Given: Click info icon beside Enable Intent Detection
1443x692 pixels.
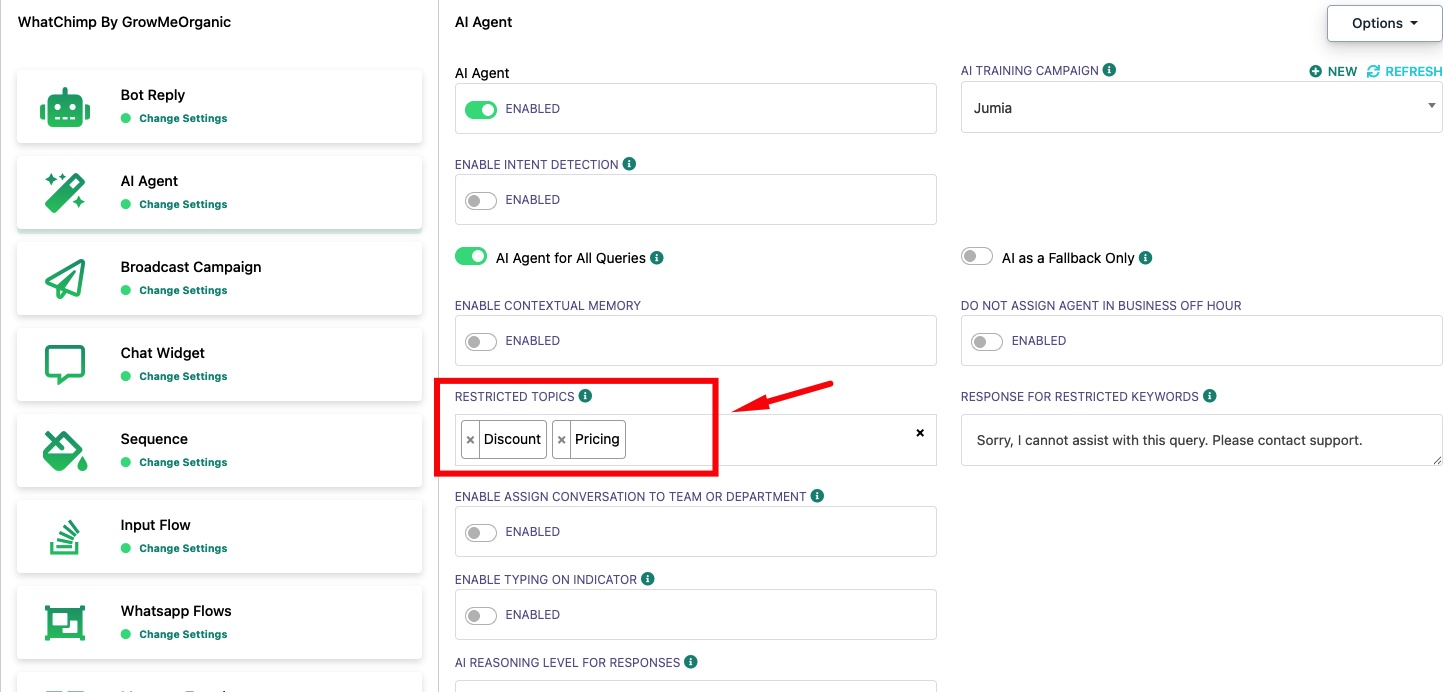Looking at the screenshot, I should pyautogui.click(x=629, y=164).
